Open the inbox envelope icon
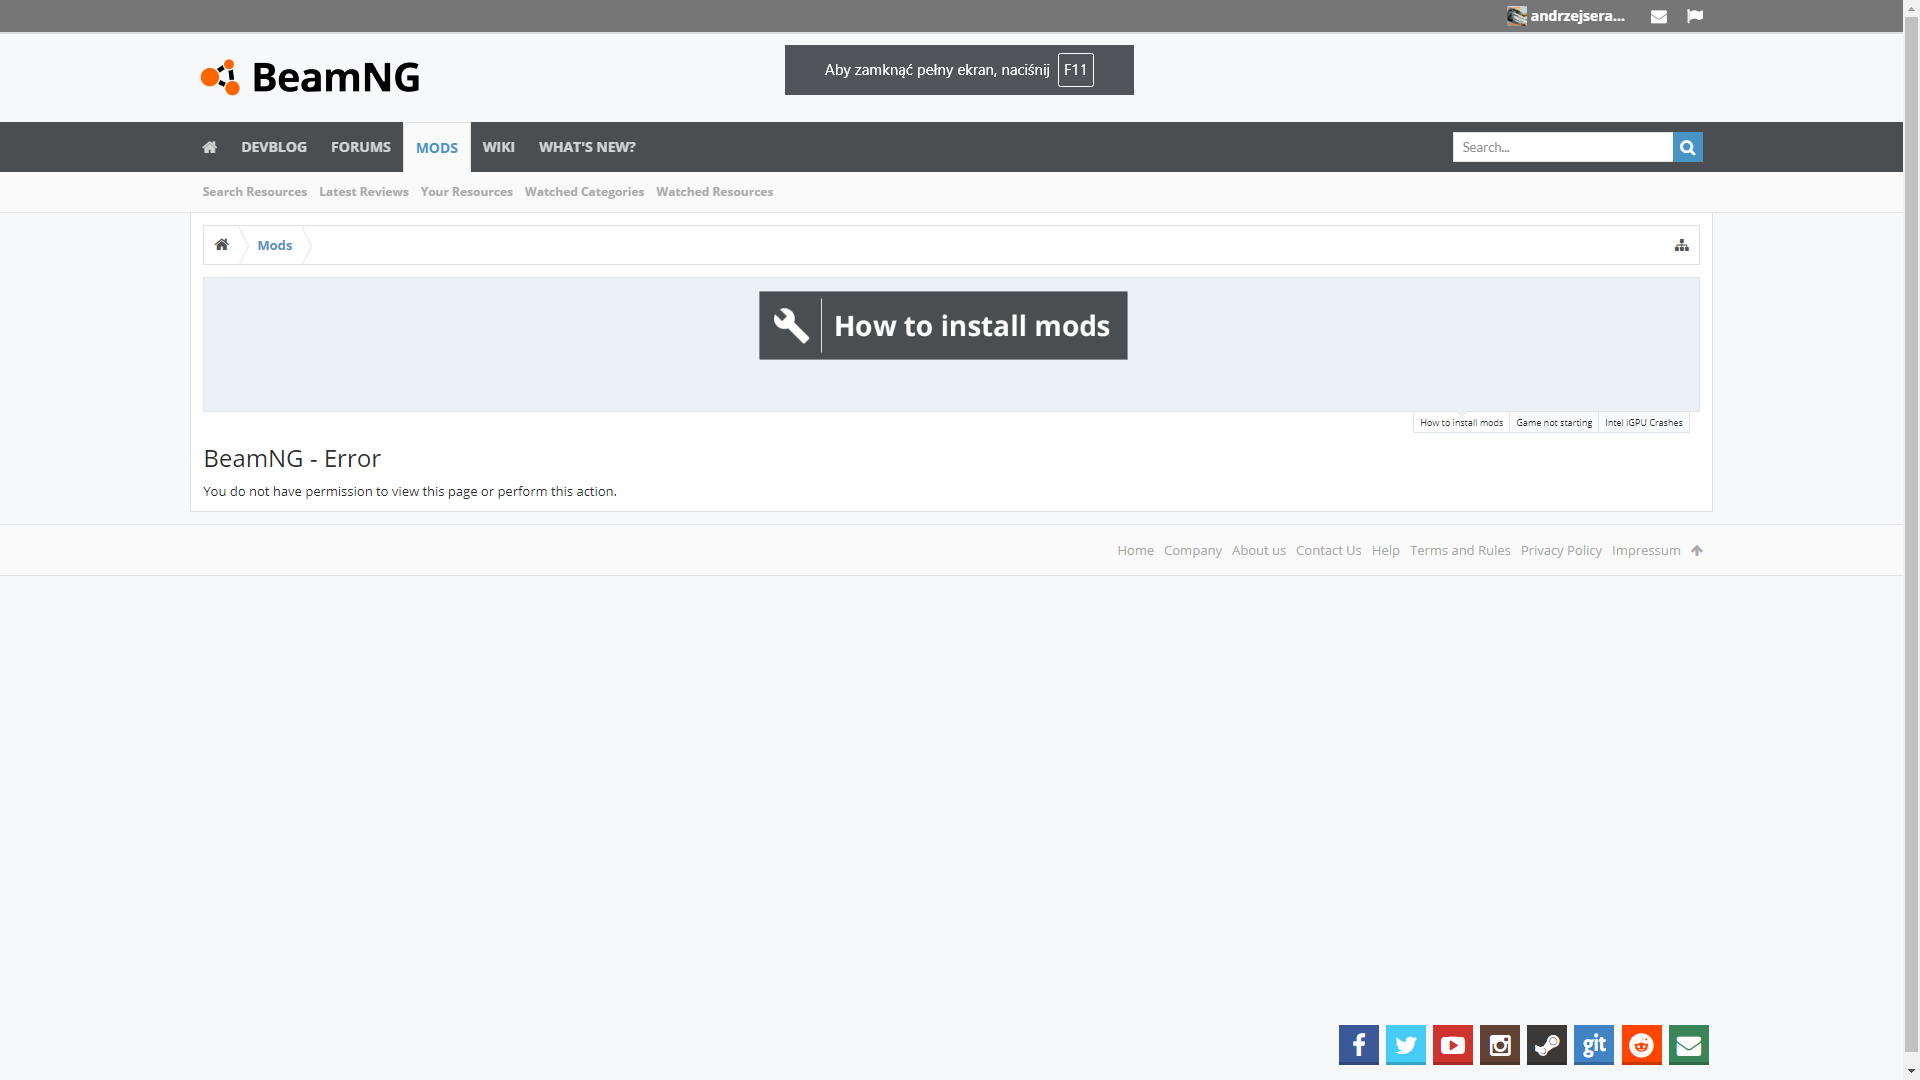 (x=1658, y=16)
